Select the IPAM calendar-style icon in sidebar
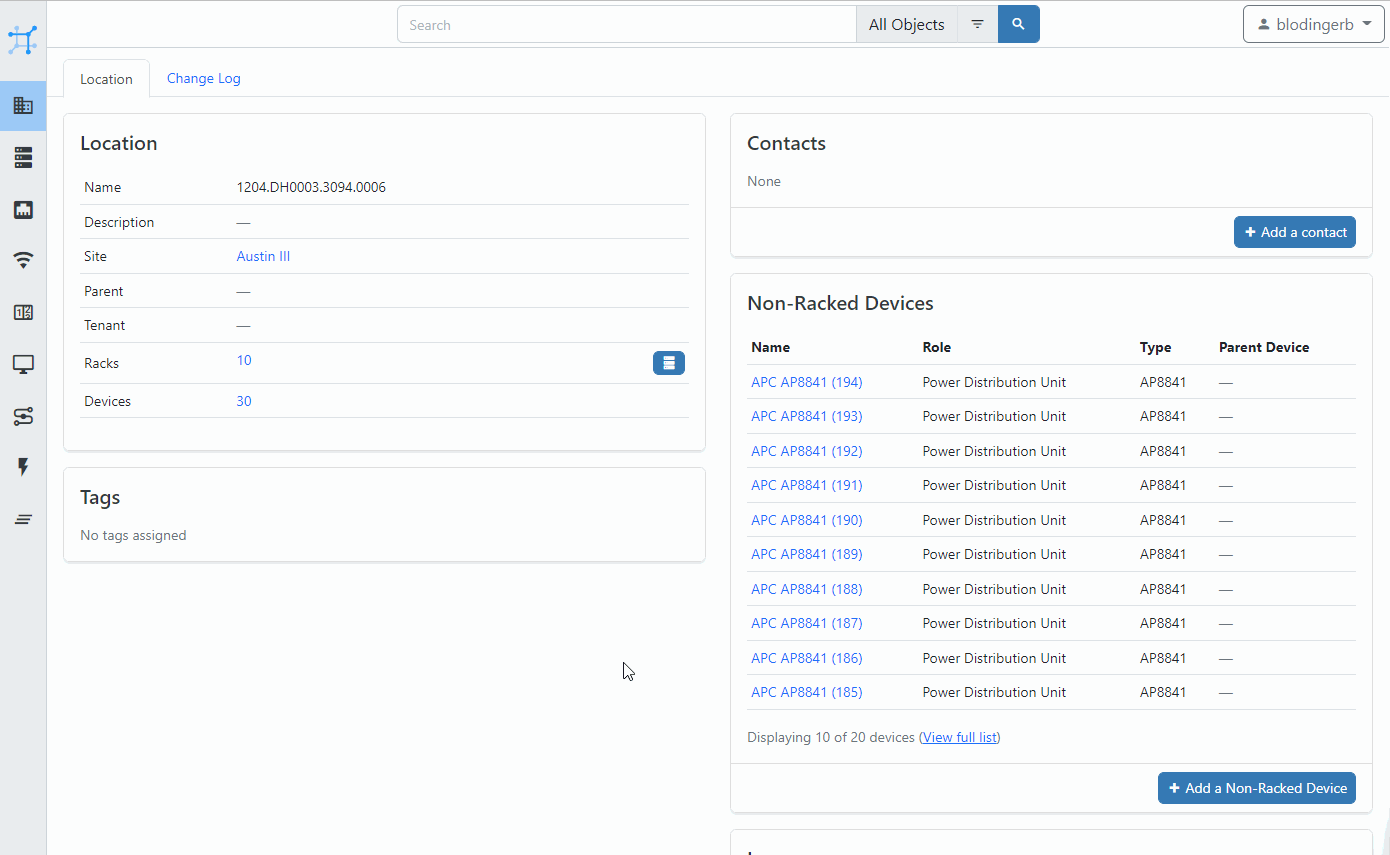1390x855 pixels. pos(23,312)
